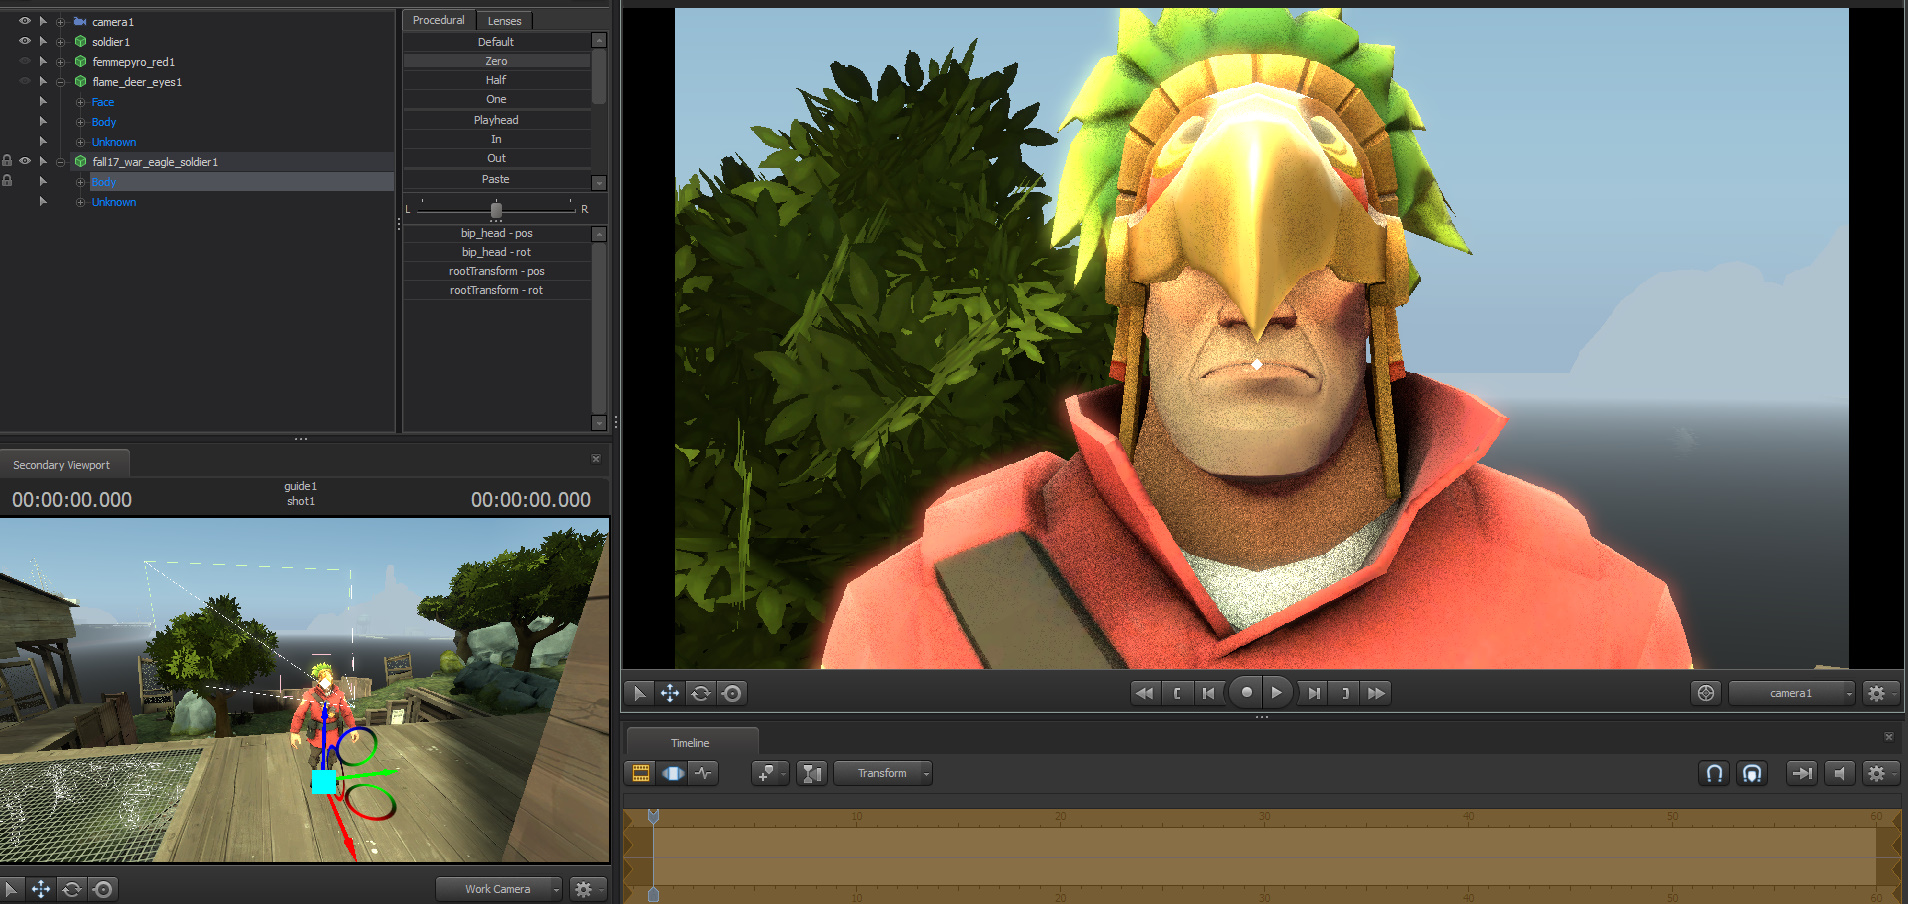Open the Transform dropdown in timeline toolbar

pyautogui.click(x=883, y=773)
